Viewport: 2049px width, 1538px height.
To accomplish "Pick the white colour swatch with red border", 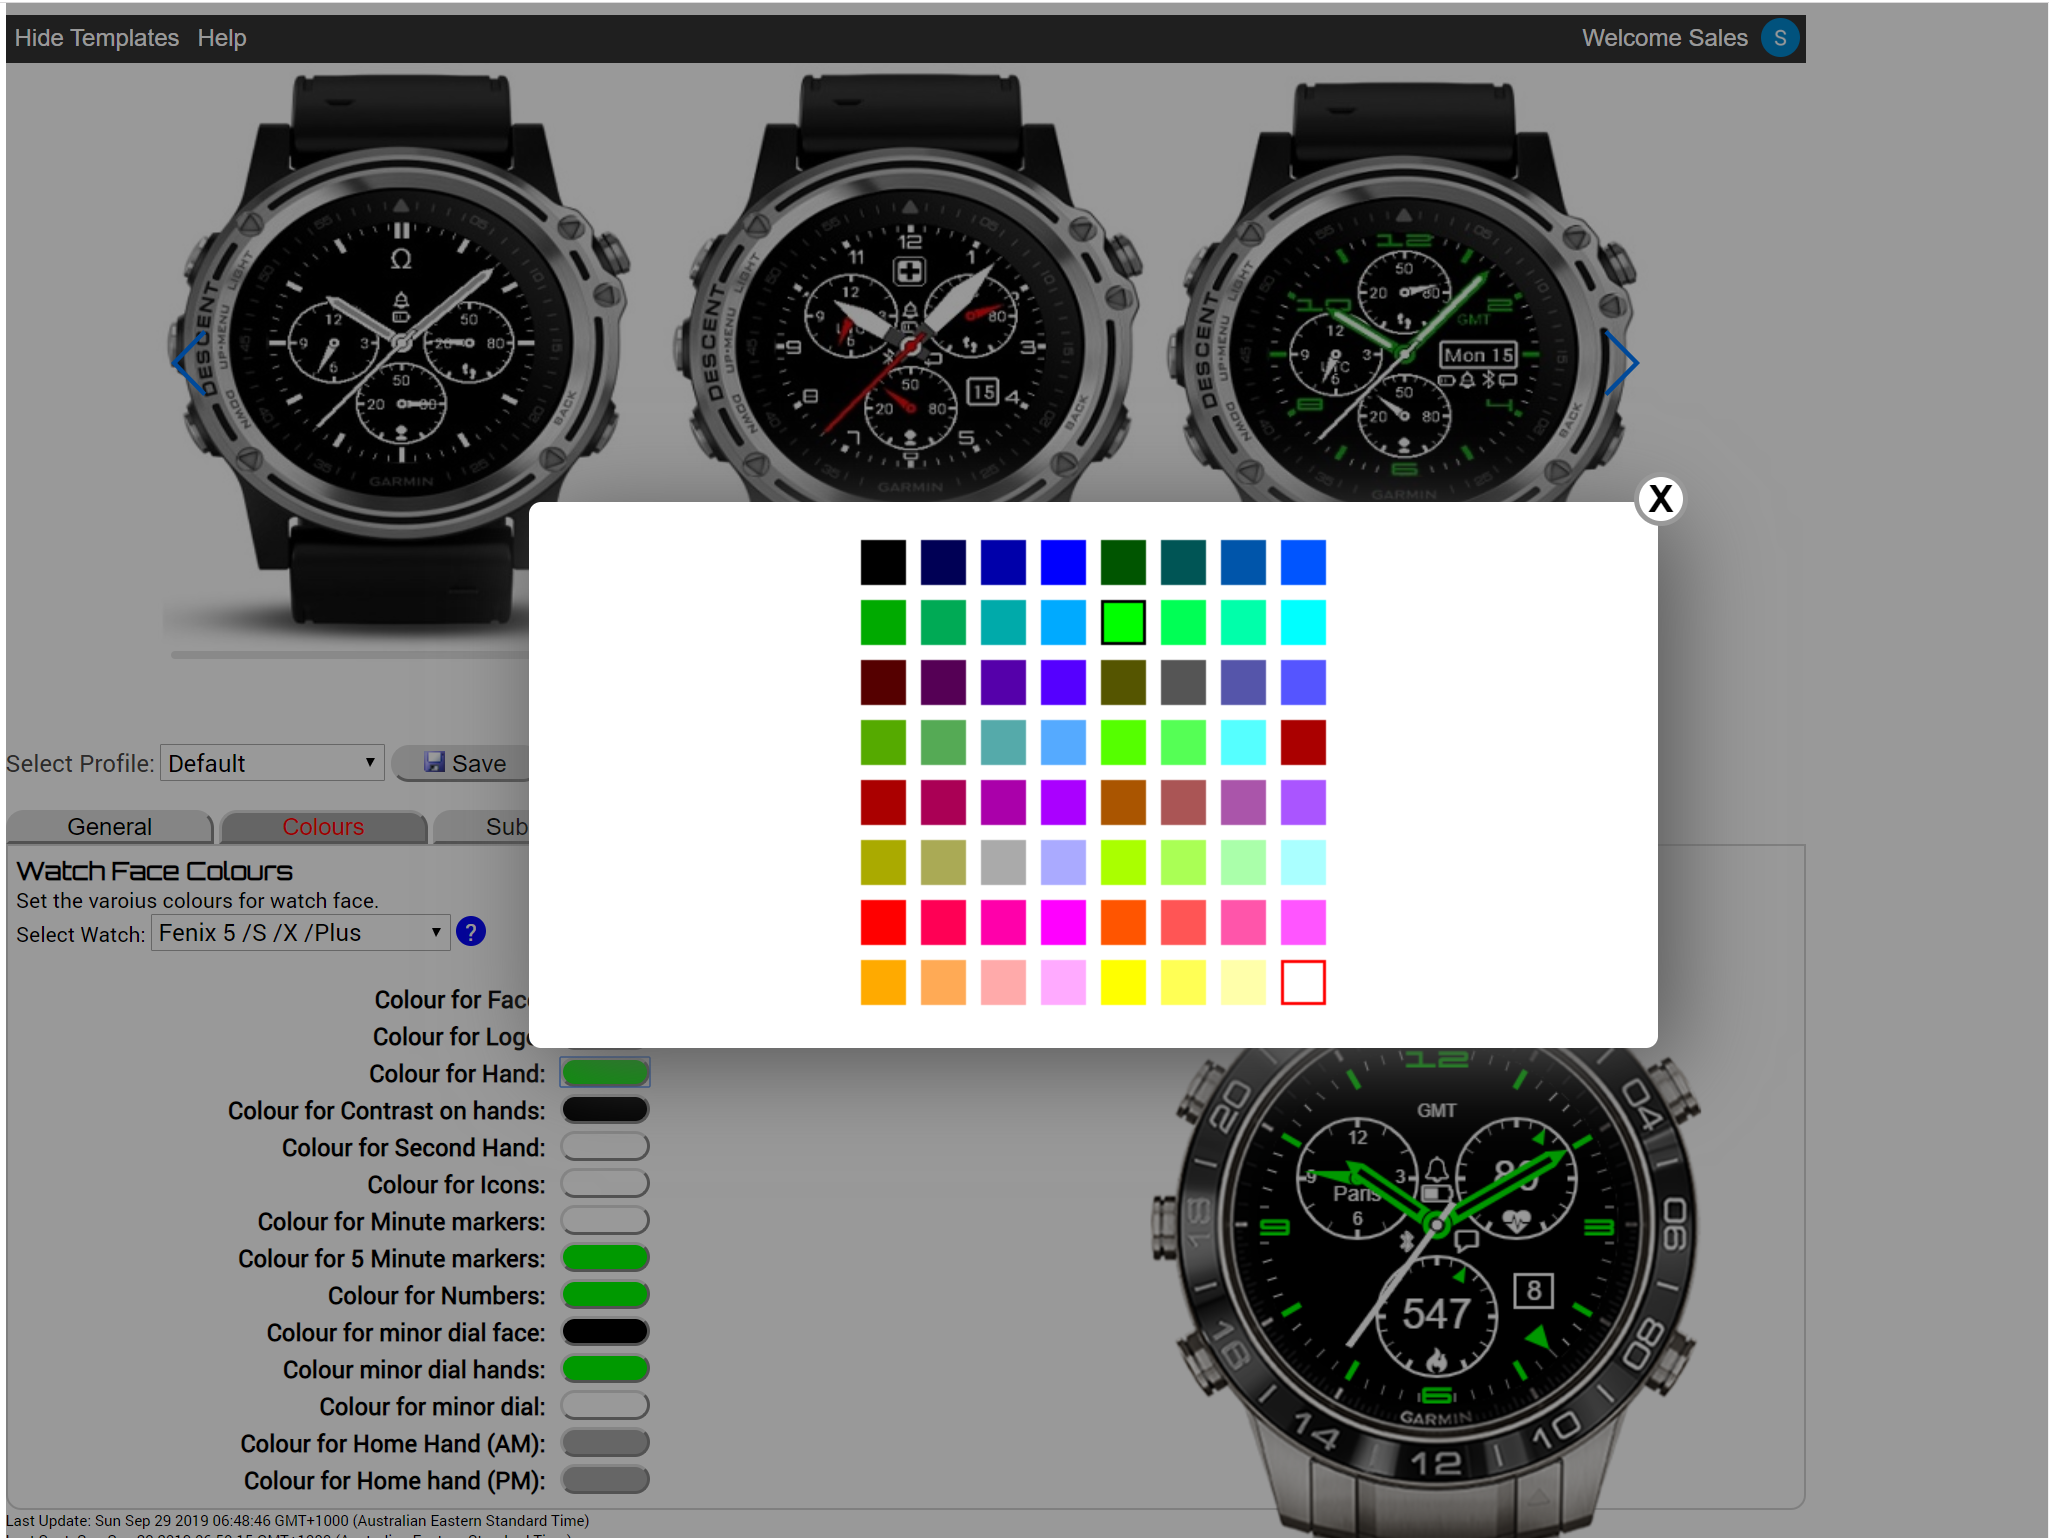I will point(1303,982).
